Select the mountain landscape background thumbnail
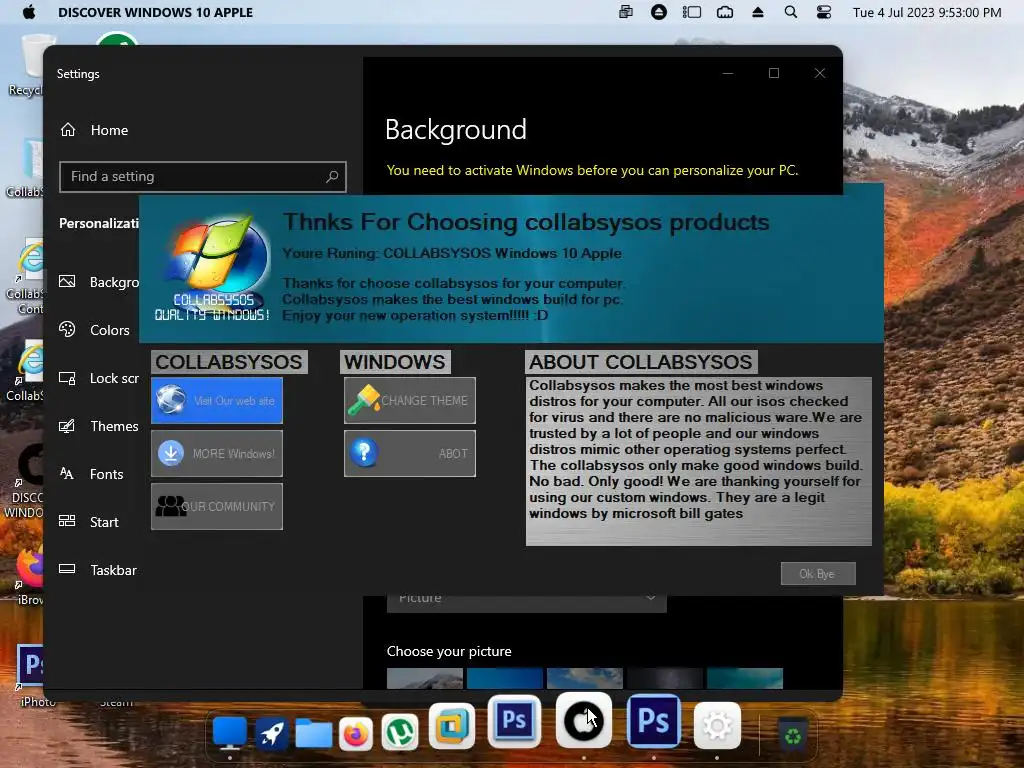This screenshot has height=768, width=1024. 424,678
